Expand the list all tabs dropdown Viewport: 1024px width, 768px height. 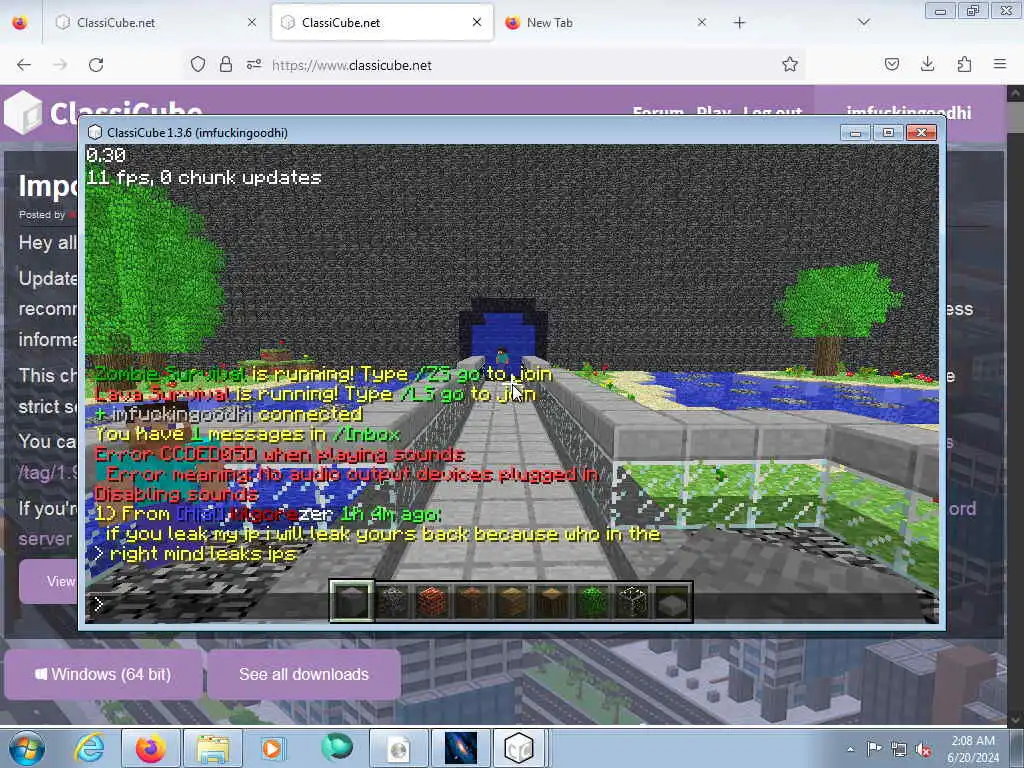tap(864, 22)
